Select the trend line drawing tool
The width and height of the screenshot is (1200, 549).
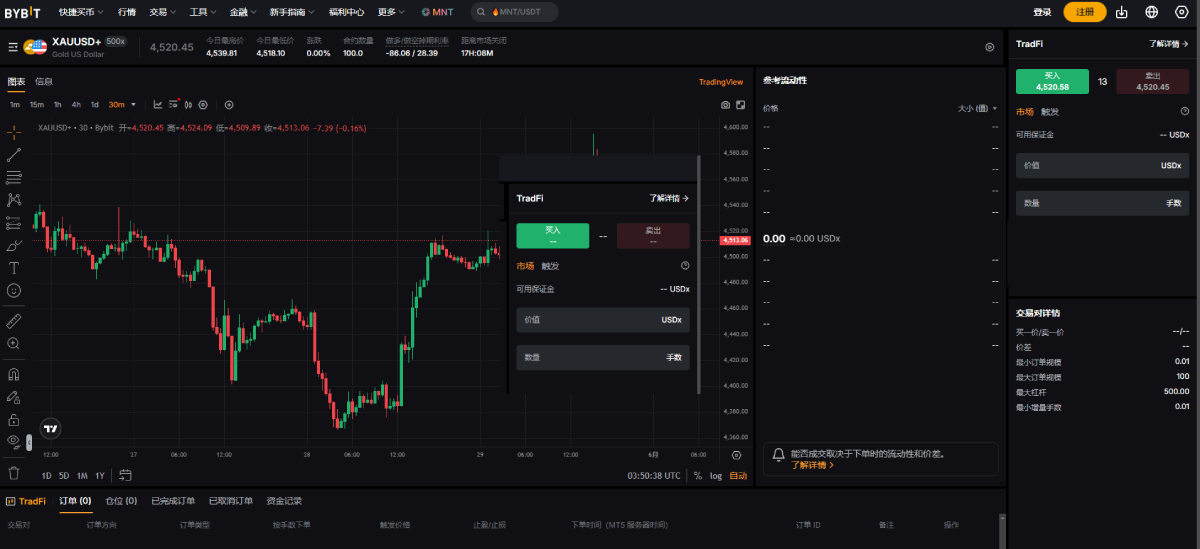(x=14, y=155)
